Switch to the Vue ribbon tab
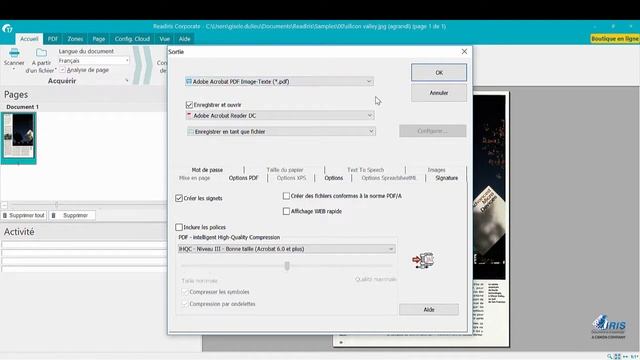Image resolution: width=640 pixels, height=360 pixels. [x=164, y=39]
